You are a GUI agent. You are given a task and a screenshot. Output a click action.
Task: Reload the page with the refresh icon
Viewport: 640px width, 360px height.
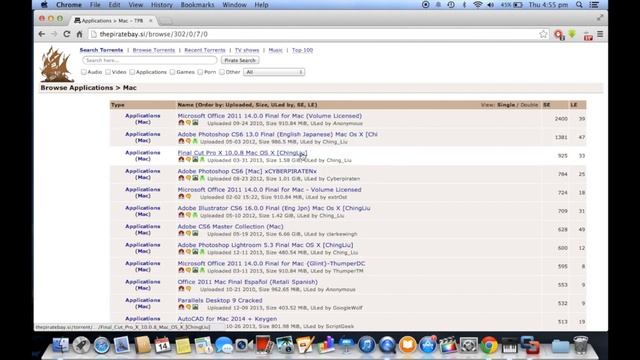[x=67, y=34]
